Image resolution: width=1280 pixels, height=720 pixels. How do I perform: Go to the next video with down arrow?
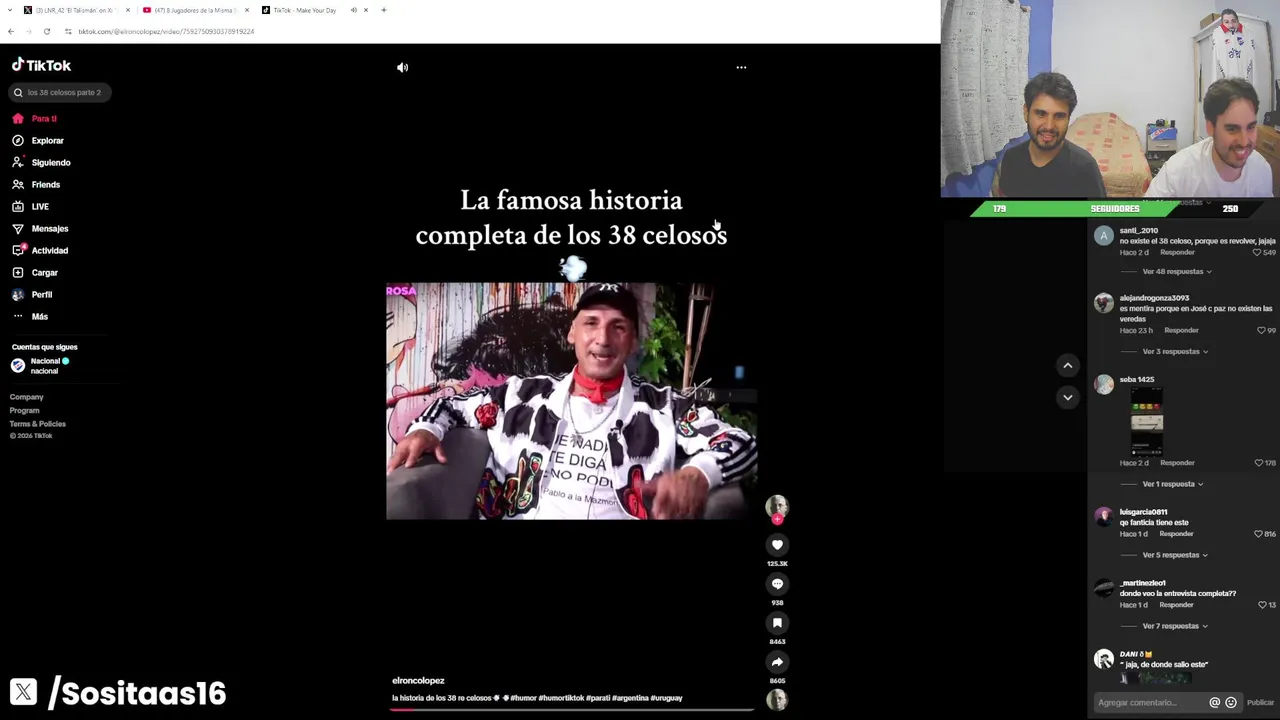(1067, 398)
